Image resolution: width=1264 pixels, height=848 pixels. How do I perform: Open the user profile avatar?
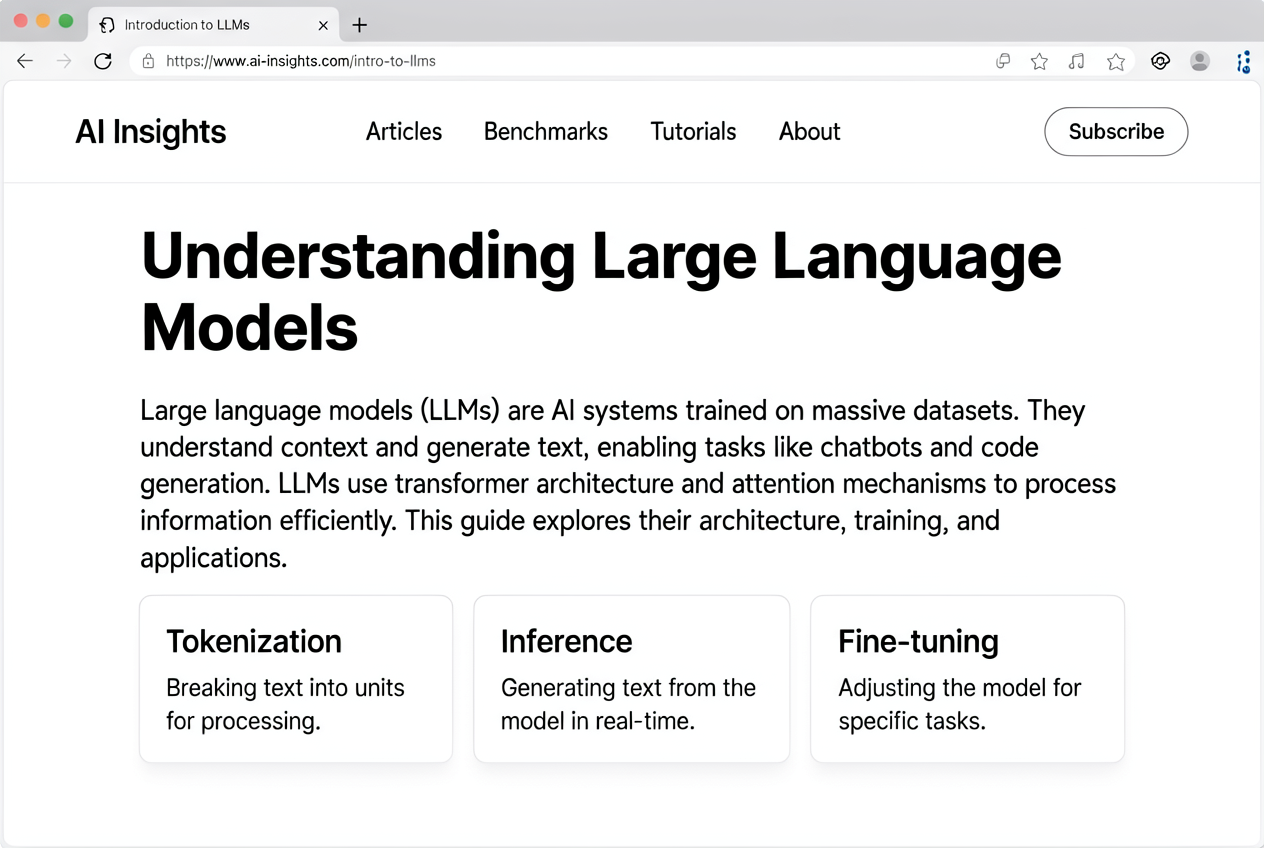point(1200,61)
